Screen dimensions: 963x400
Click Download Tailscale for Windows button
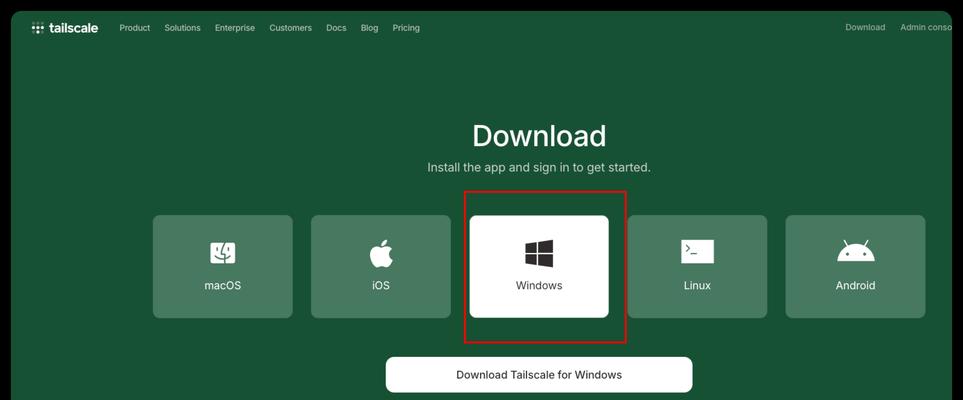click(539, 375)
